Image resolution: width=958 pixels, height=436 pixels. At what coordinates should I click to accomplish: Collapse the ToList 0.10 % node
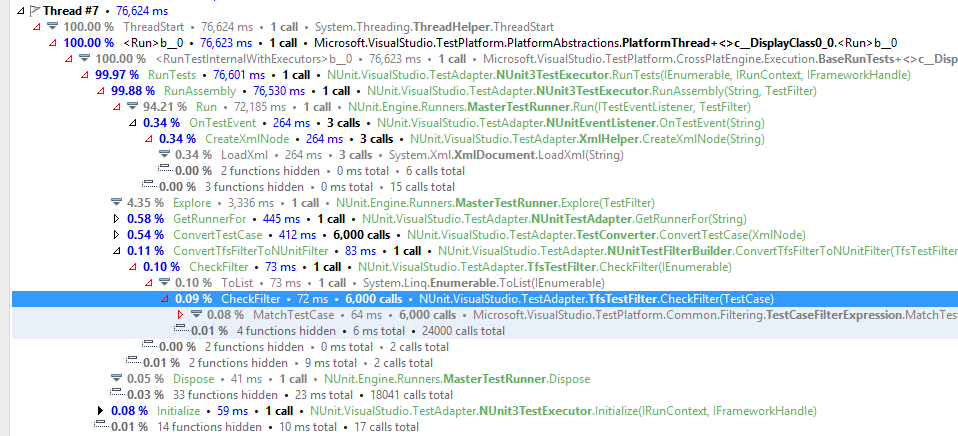148,283
